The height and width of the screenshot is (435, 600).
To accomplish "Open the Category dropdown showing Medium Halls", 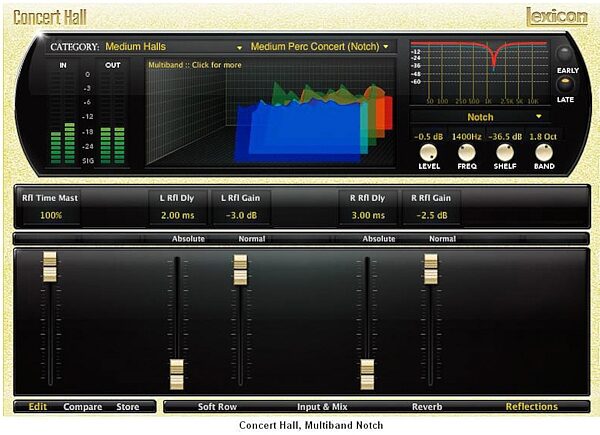I will tap(174, 47).
